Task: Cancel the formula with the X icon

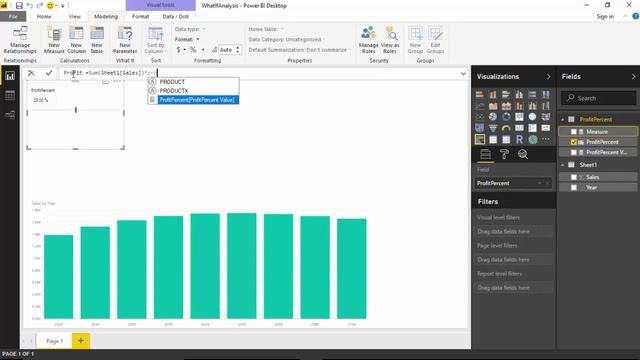Action: [31, 73]
